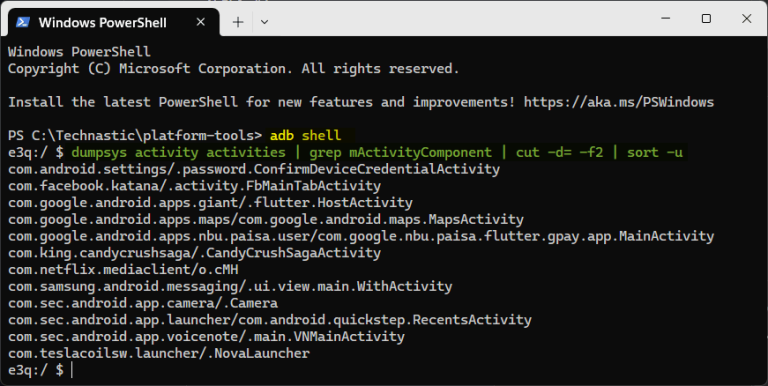Click the com.facebook.katana FbMainTabActivity line
The height and width of the screenshot is (386, 768).
click(194, 186)
